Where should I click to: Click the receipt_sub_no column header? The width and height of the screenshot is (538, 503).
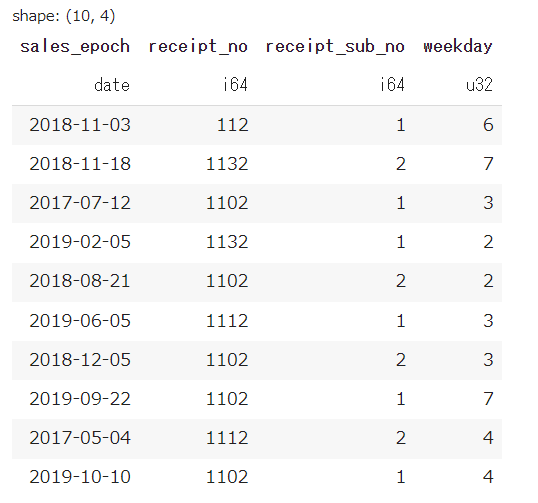pos(335,47)
